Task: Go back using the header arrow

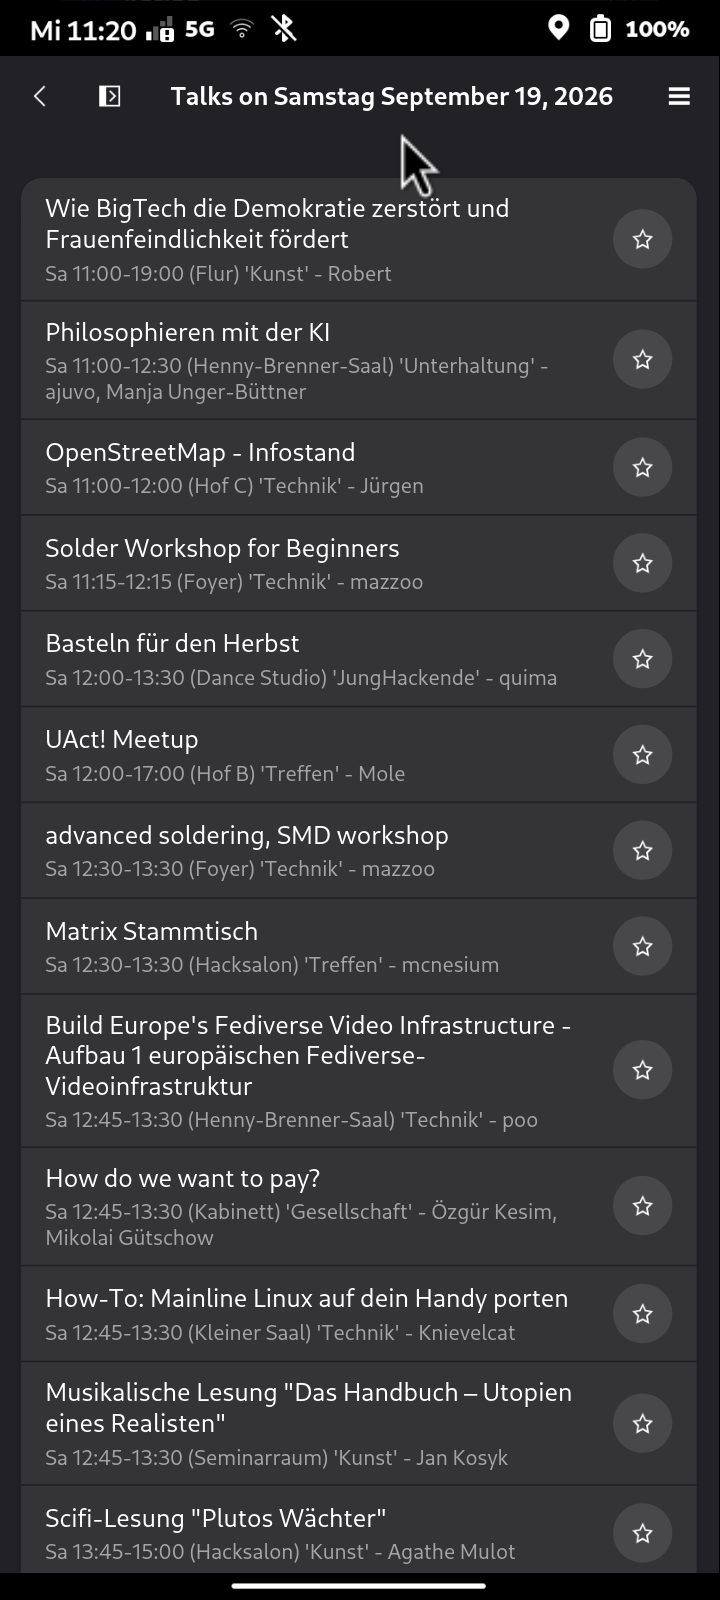Action: 40,96
